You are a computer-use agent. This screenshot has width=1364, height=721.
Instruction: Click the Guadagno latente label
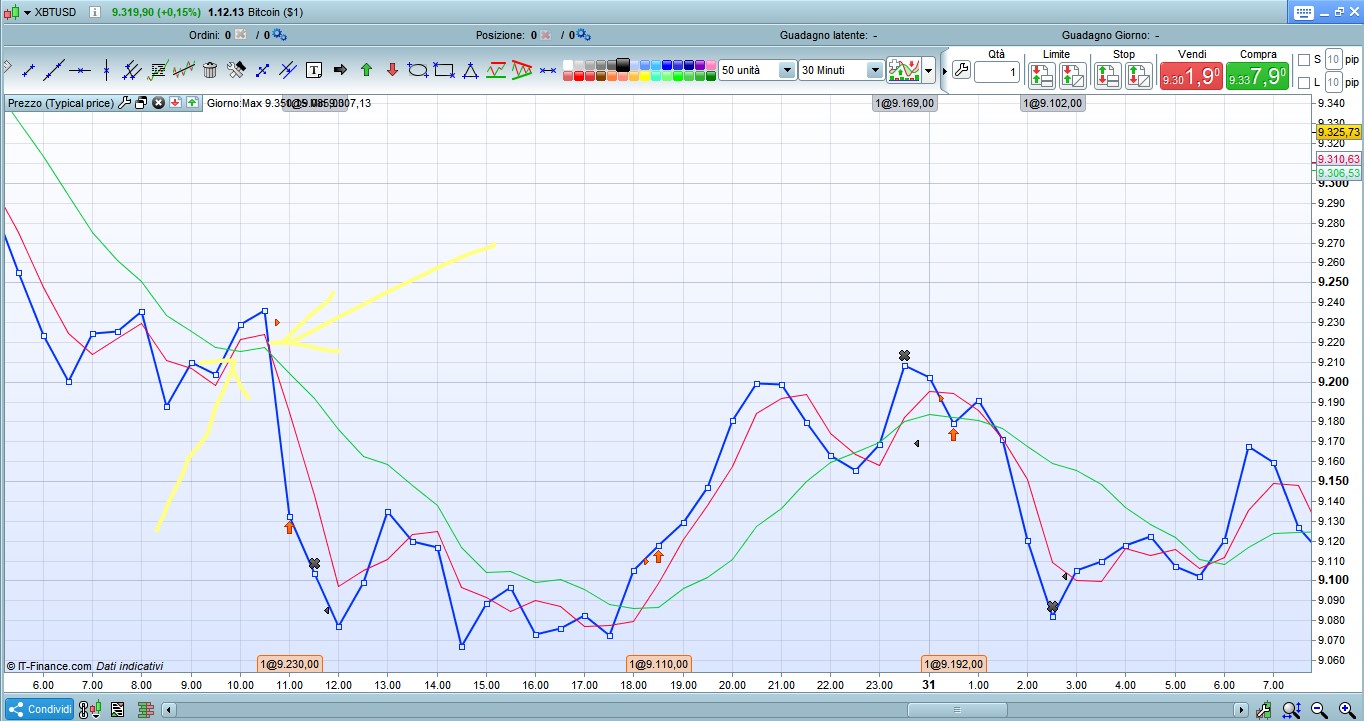[x=824, y=35]
